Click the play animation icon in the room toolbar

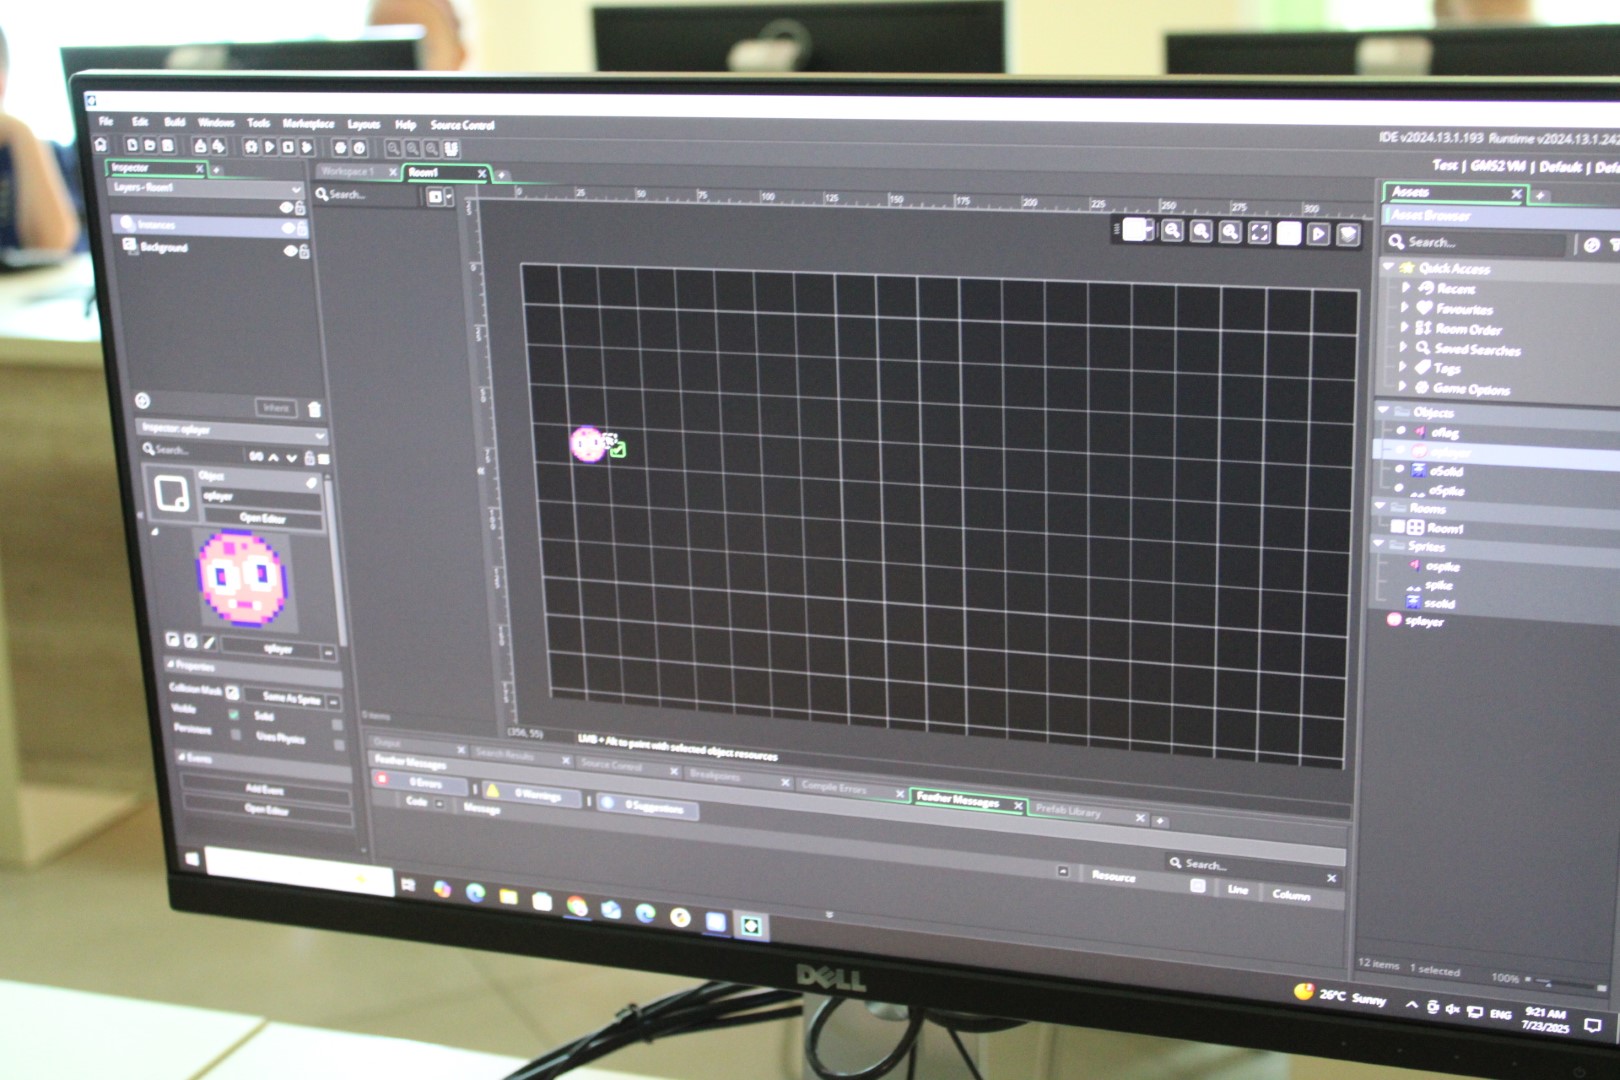click(x=1318, y=234)
